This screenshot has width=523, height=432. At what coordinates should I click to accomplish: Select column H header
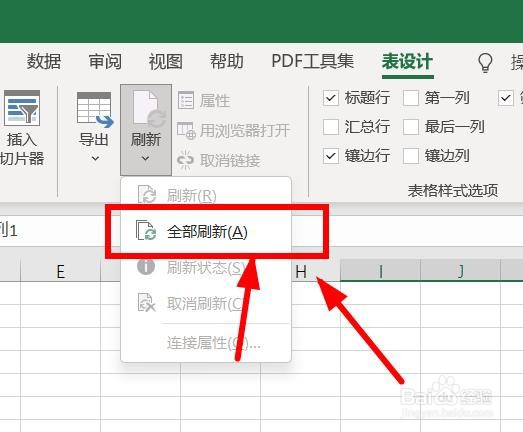[301, 272]
